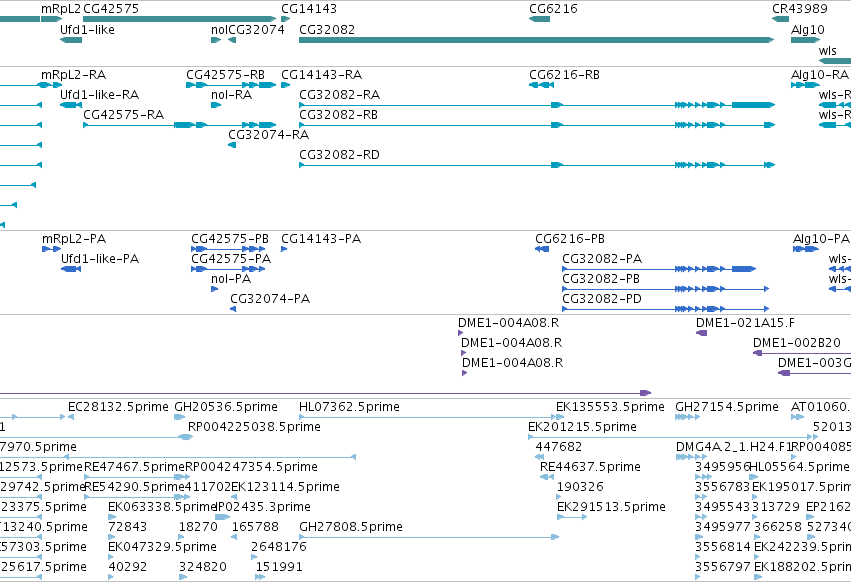Select transcript CG6216-RB
Image resolution: width=851 pixels, height=582 pixels.
(x=542, y=85)
